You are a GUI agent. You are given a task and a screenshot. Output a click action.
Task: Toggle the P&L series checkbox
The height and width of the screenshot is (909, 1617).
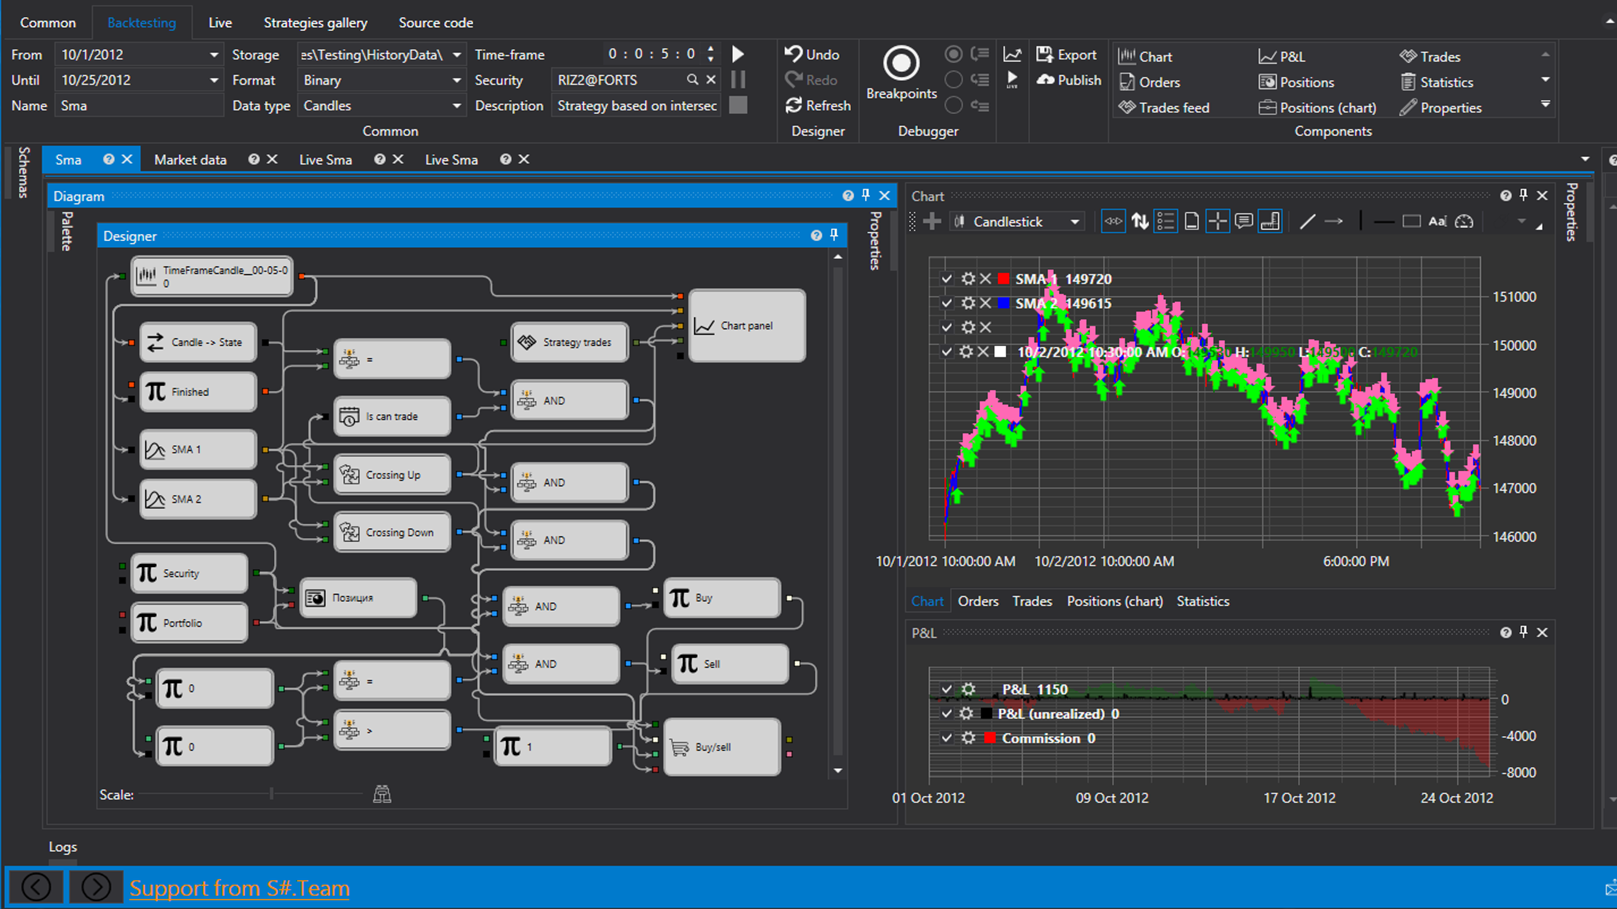click(947, 689)
